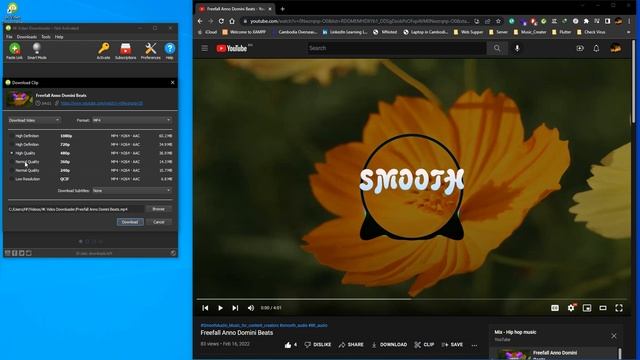
Task: Click the save path text field
Action: 76,209
